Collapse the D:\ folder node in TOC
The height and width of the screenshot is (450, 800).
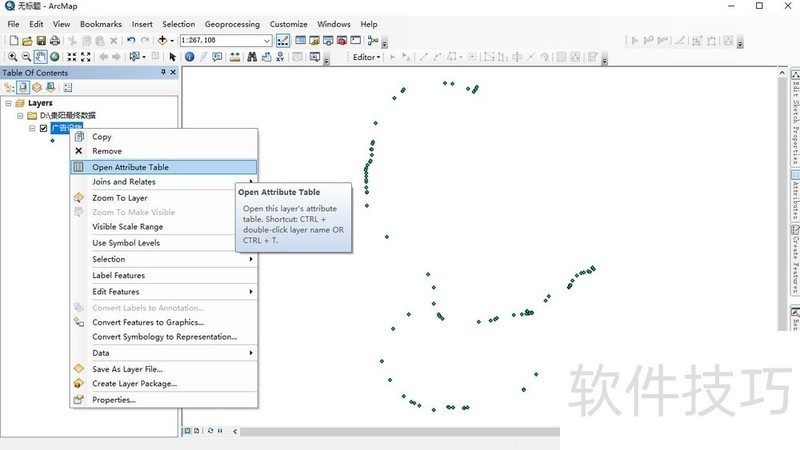click(20, 116)
